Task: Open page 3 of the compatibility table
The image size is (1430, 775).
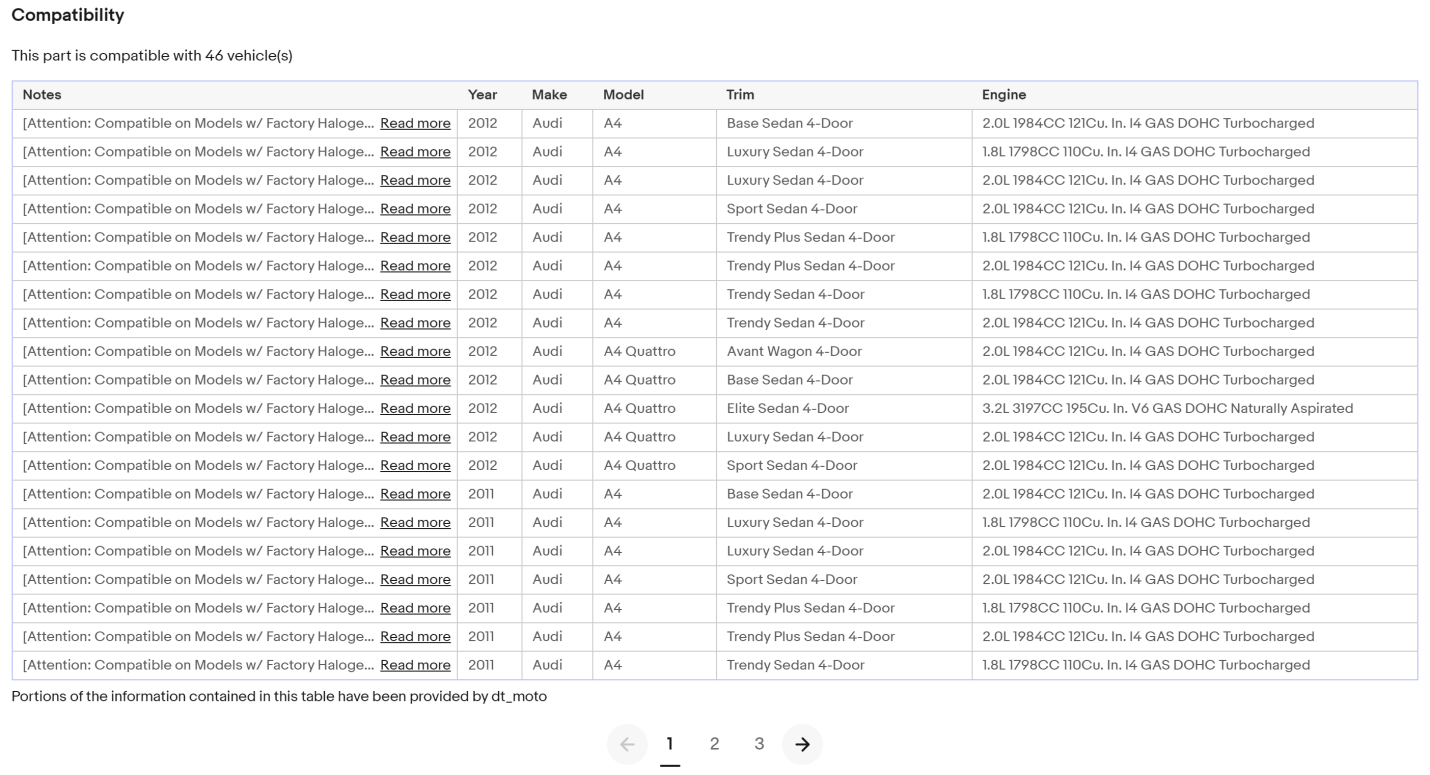Action: click(759, 744)
